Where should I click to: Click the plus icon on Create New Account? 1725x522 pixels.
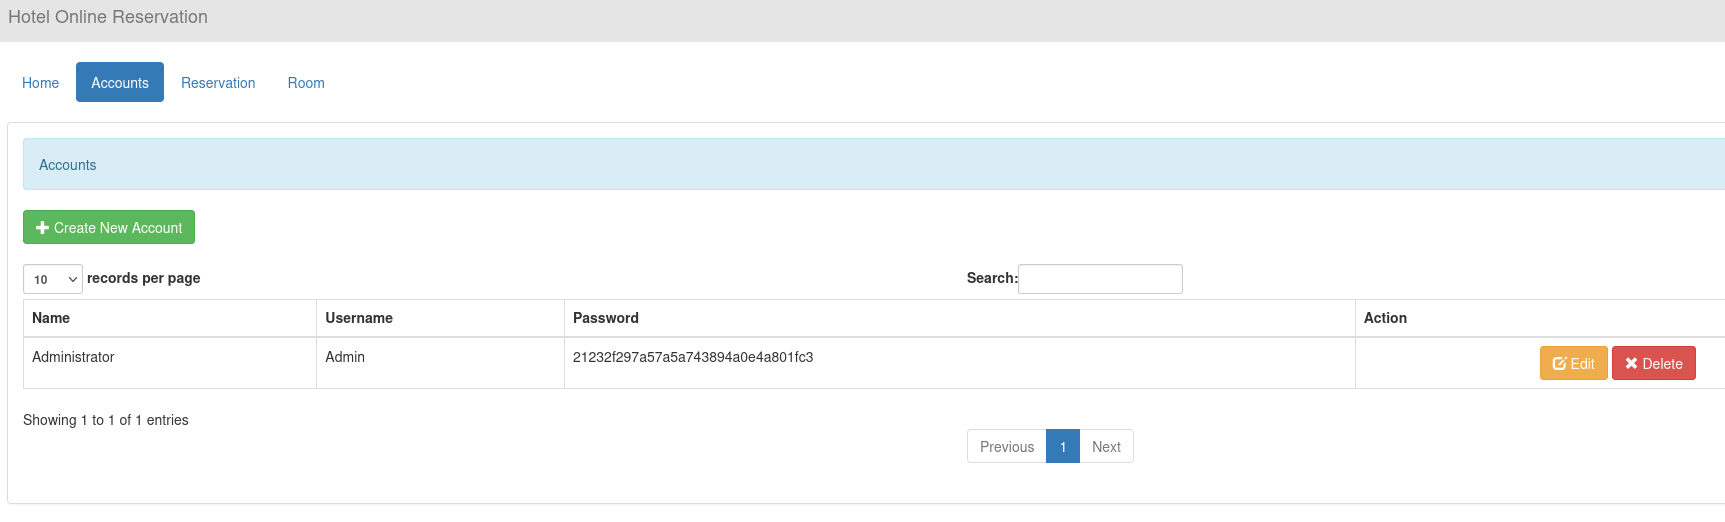pyautogui.click(x=42, y=228)
